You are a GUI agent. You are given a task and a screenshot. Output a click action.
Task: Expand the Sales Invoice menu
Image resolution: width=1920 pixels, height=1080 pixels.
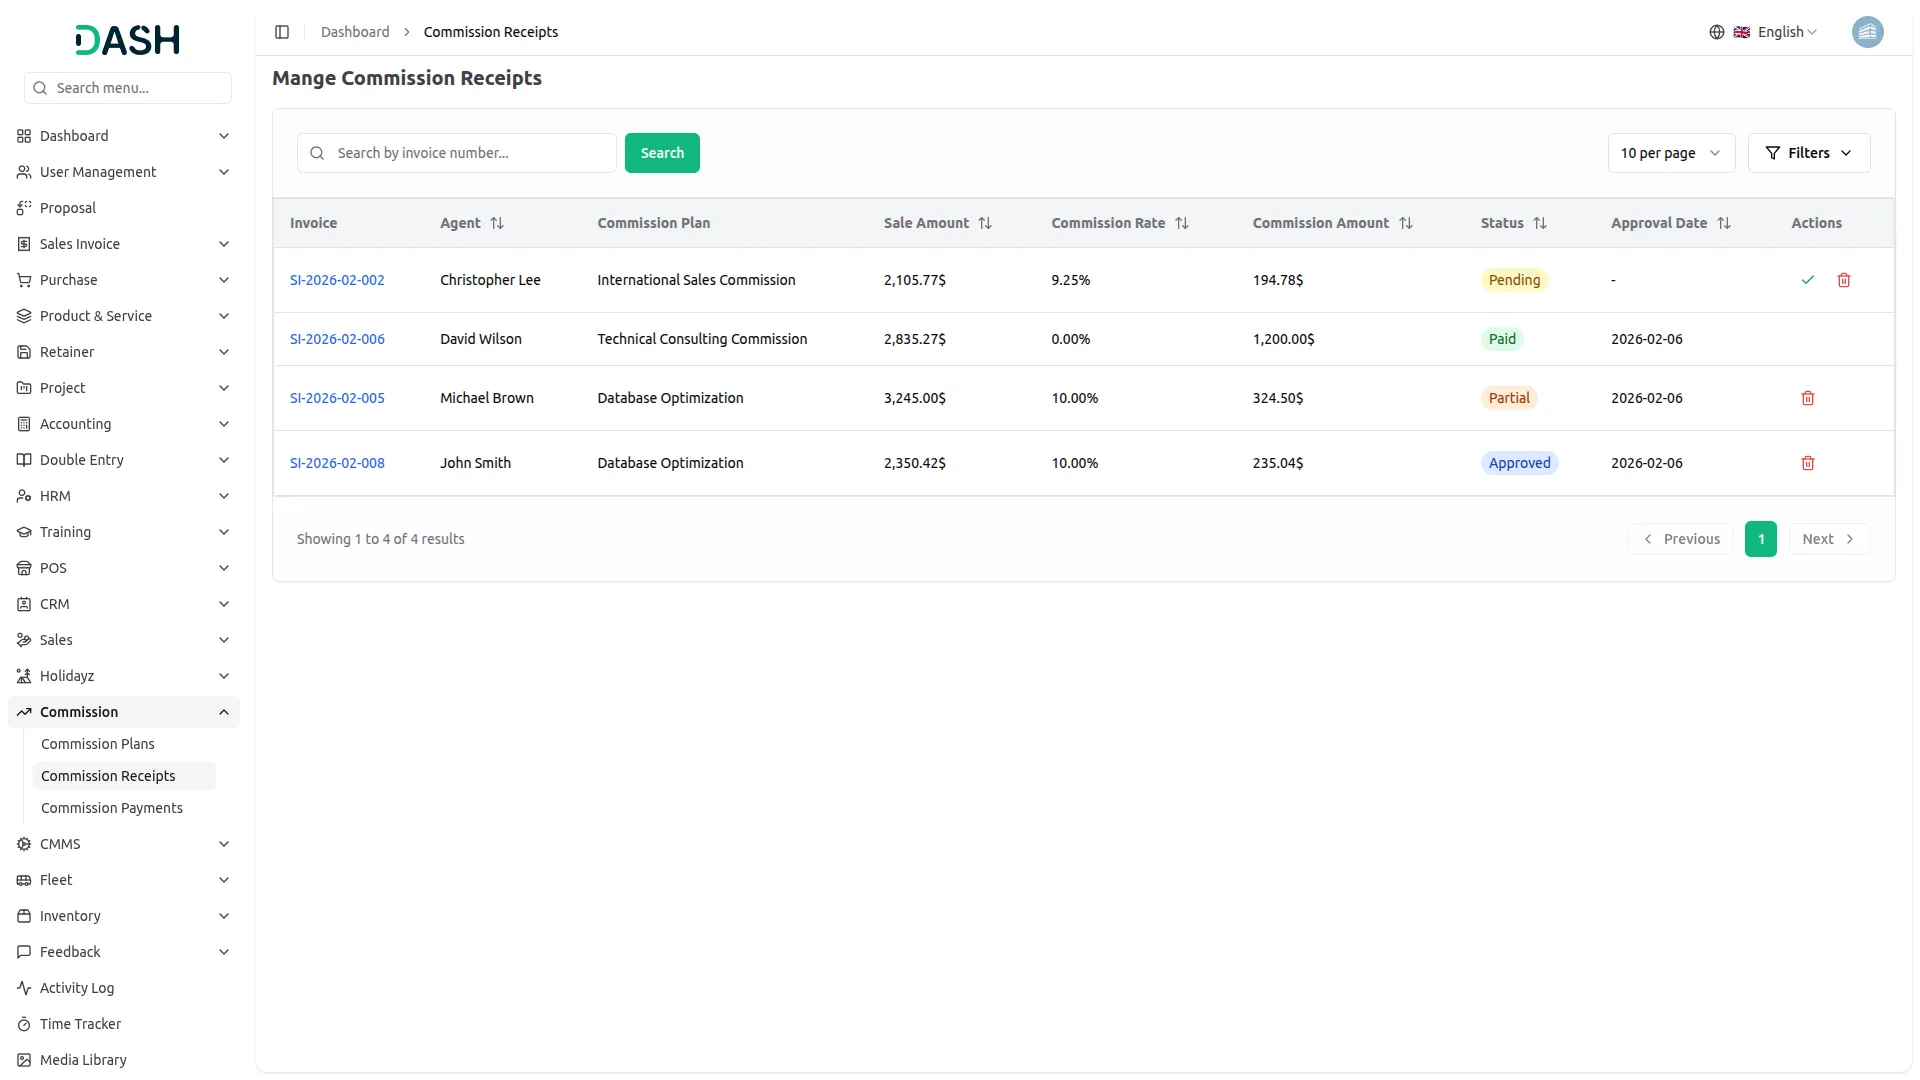124,244
